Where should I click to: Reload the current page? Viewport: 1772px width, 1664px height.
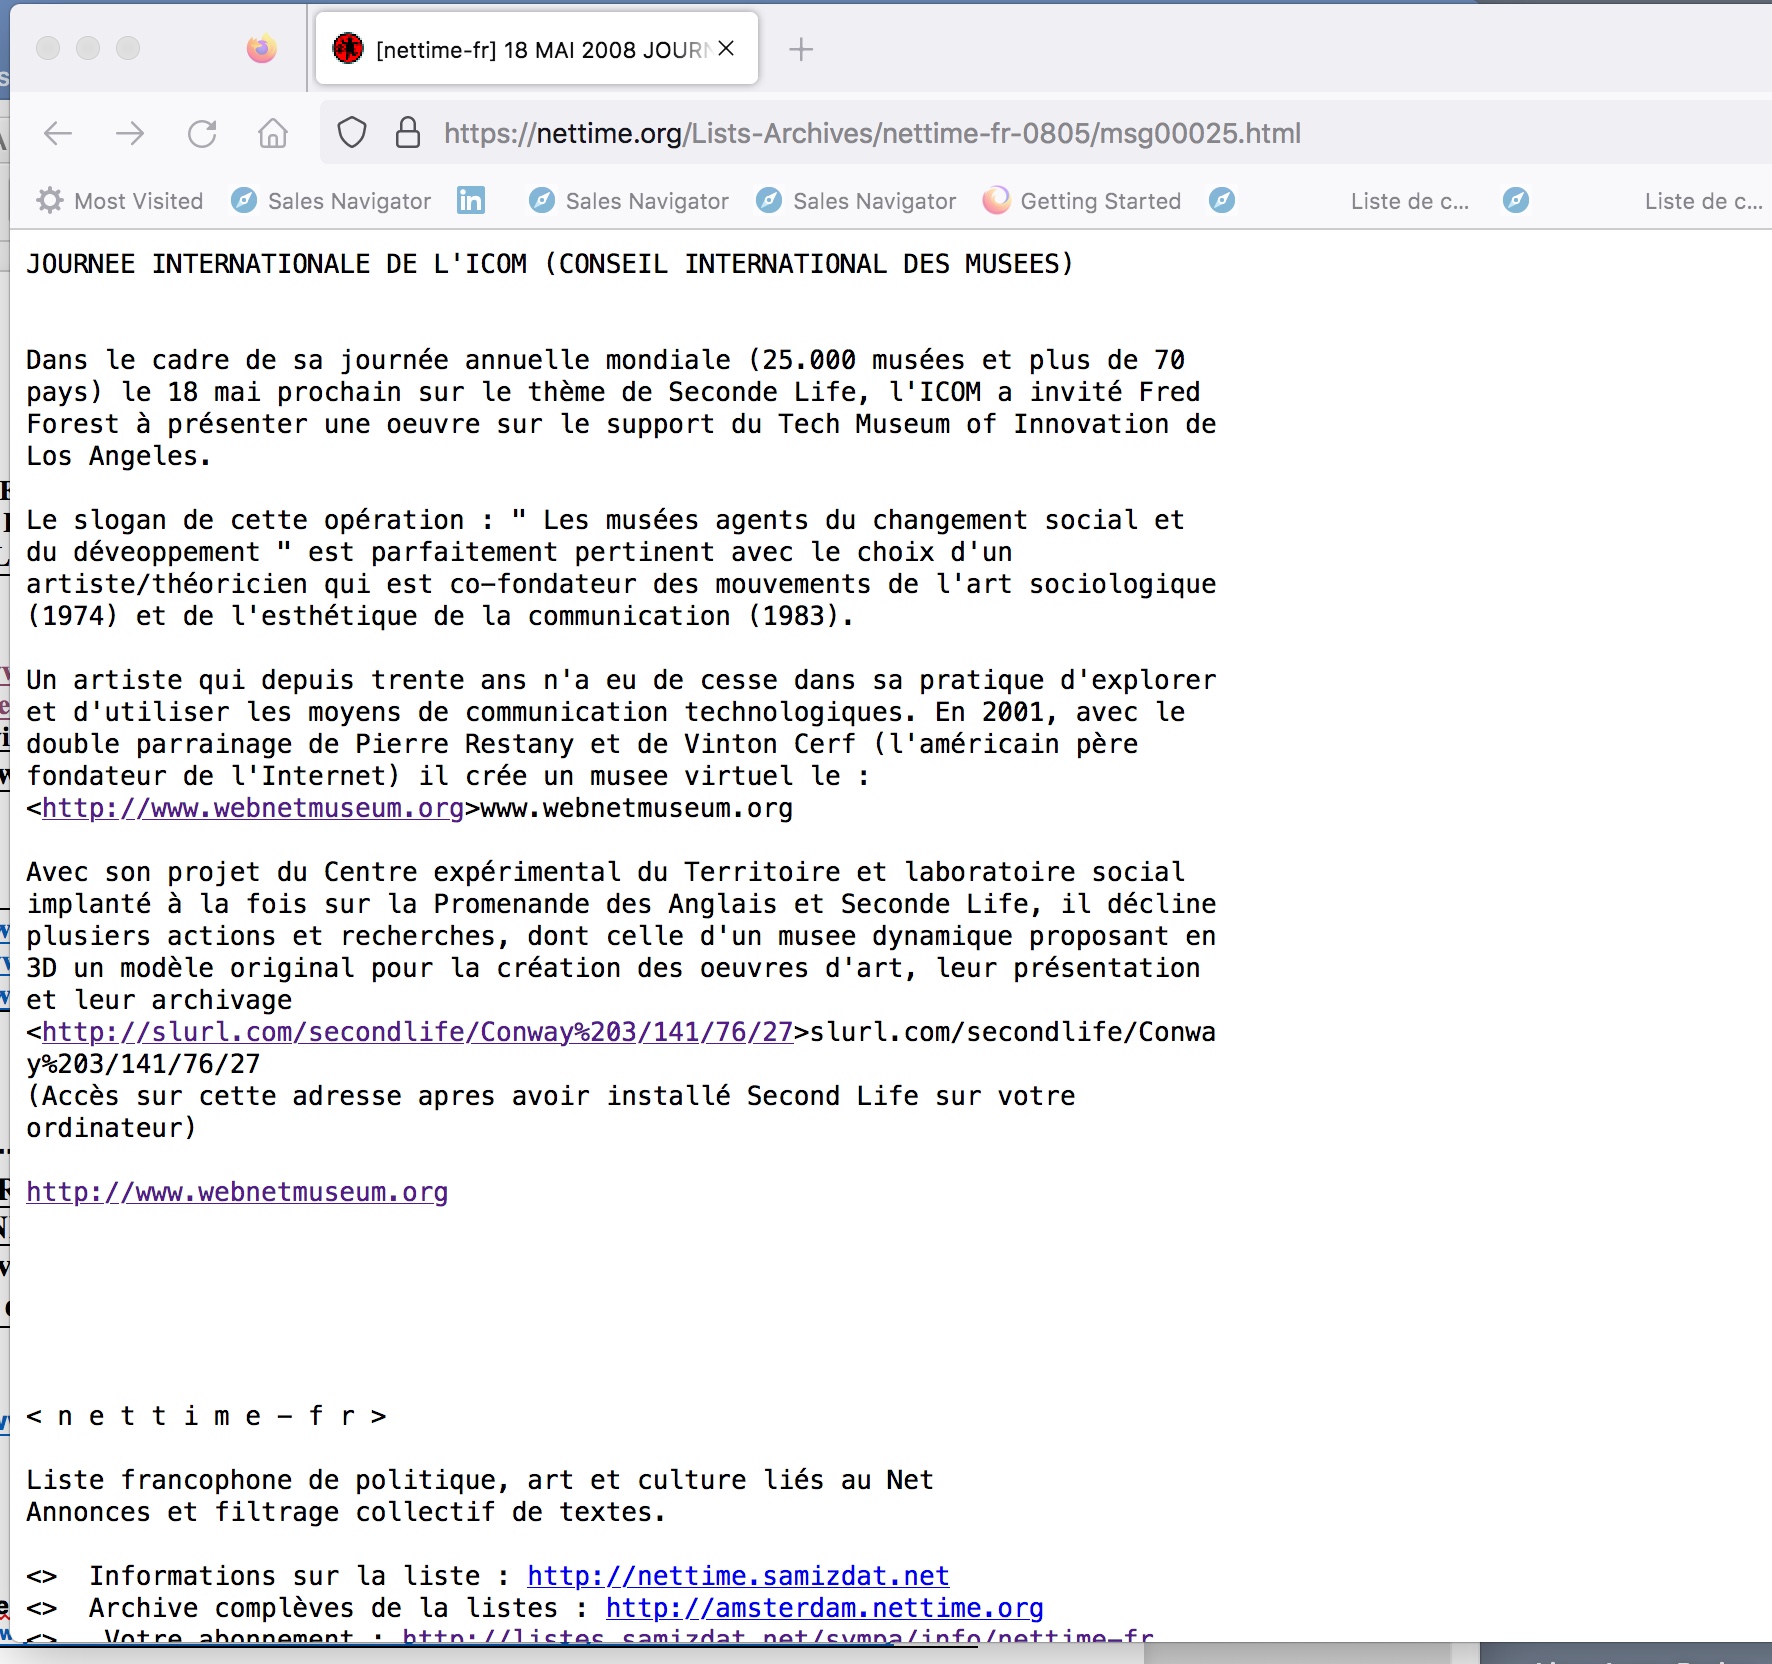(202, 133)
